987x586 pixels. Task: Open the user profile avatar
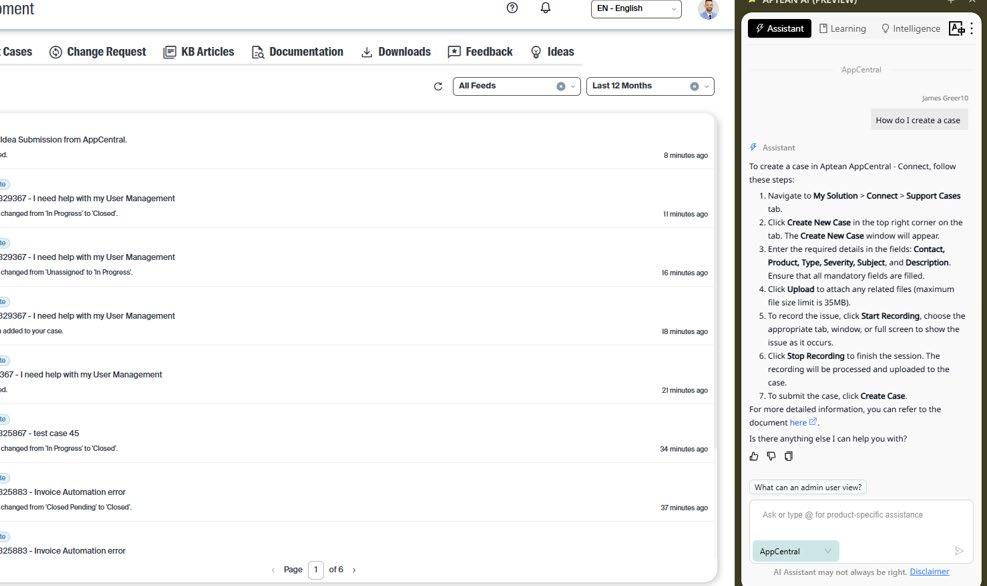pyautogui.click(x=708, y=9)
